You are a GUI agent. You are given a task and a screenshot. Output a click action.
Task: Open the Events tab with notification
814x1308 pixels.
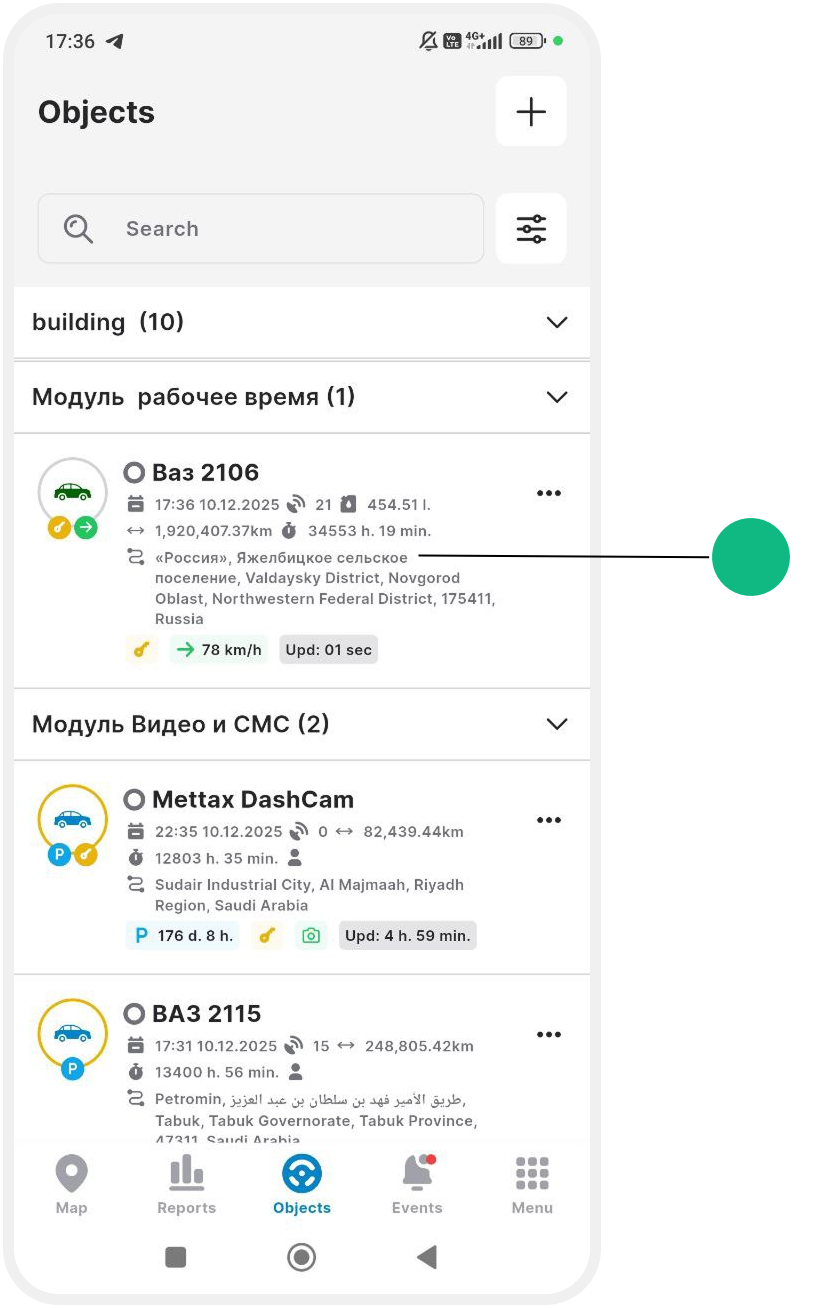tap(417, 1184)
